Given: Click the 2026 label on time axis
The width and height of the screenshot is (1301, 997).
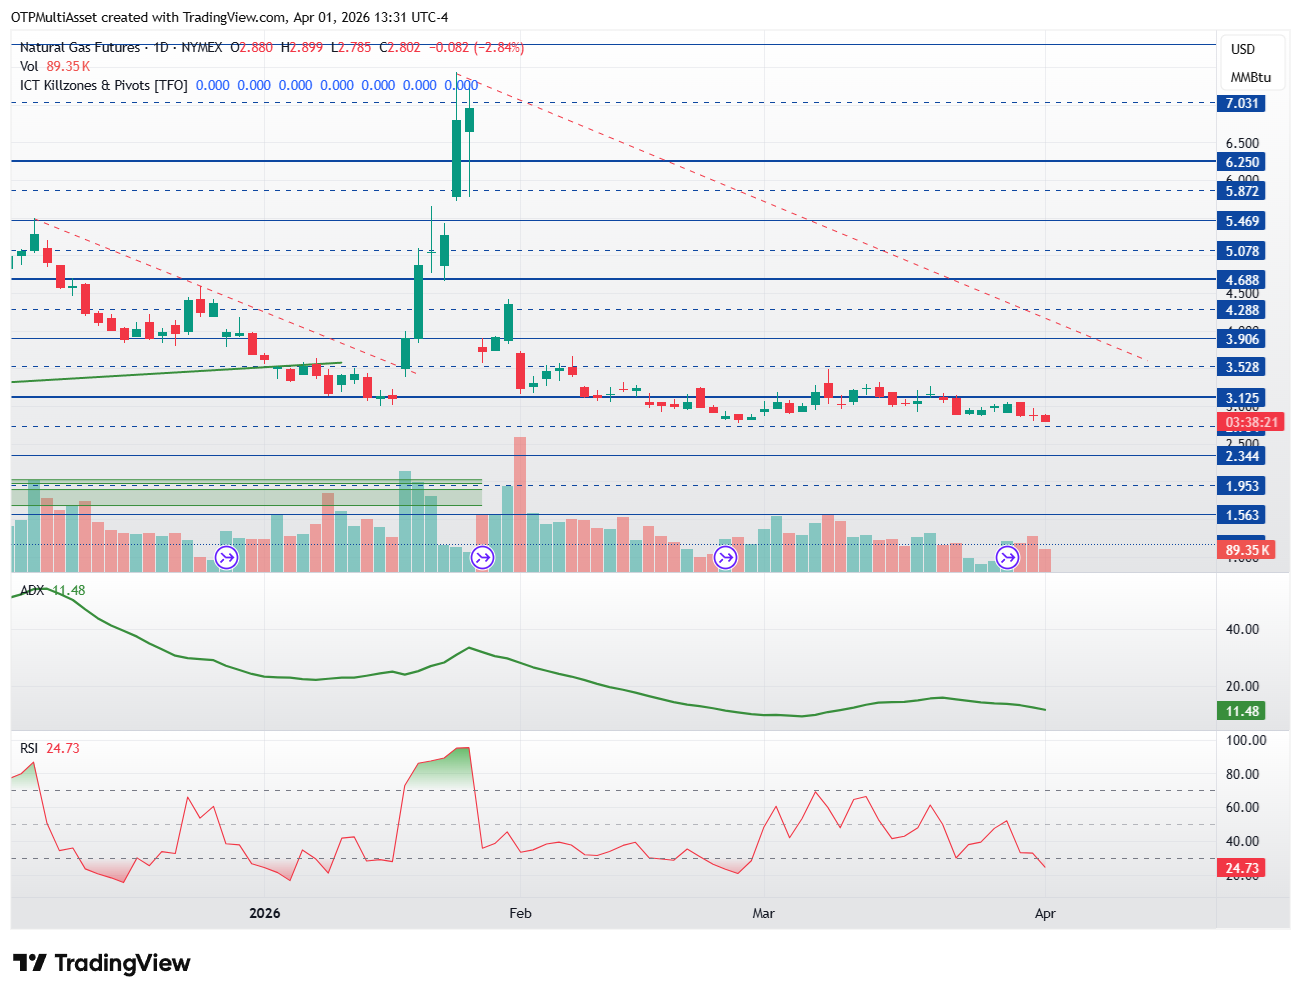Looking at the screenshot, I should [x=265, y=913].
